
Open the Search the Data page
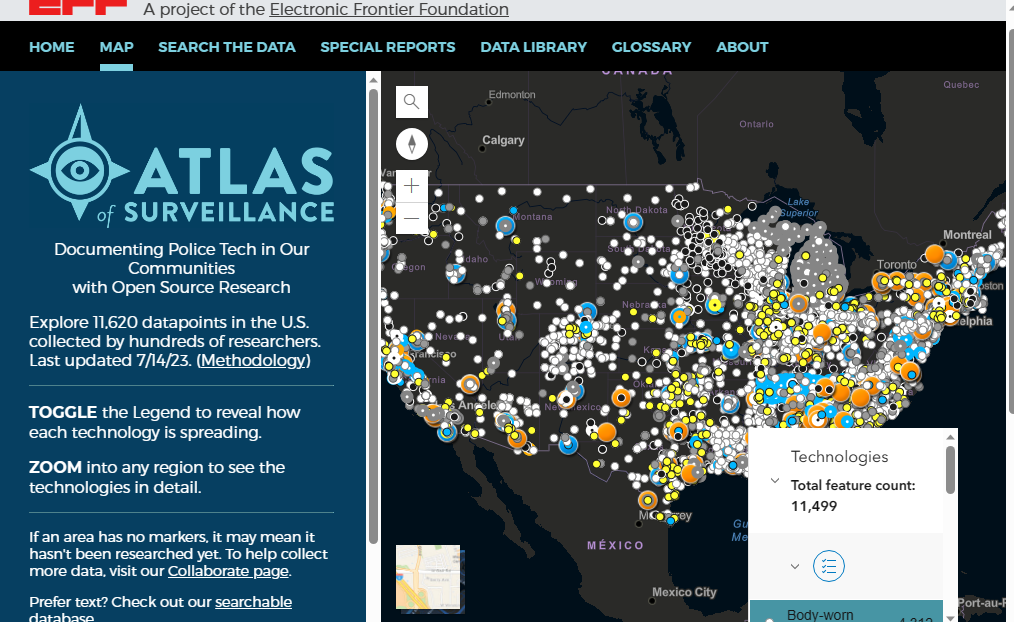coord(227,47)
